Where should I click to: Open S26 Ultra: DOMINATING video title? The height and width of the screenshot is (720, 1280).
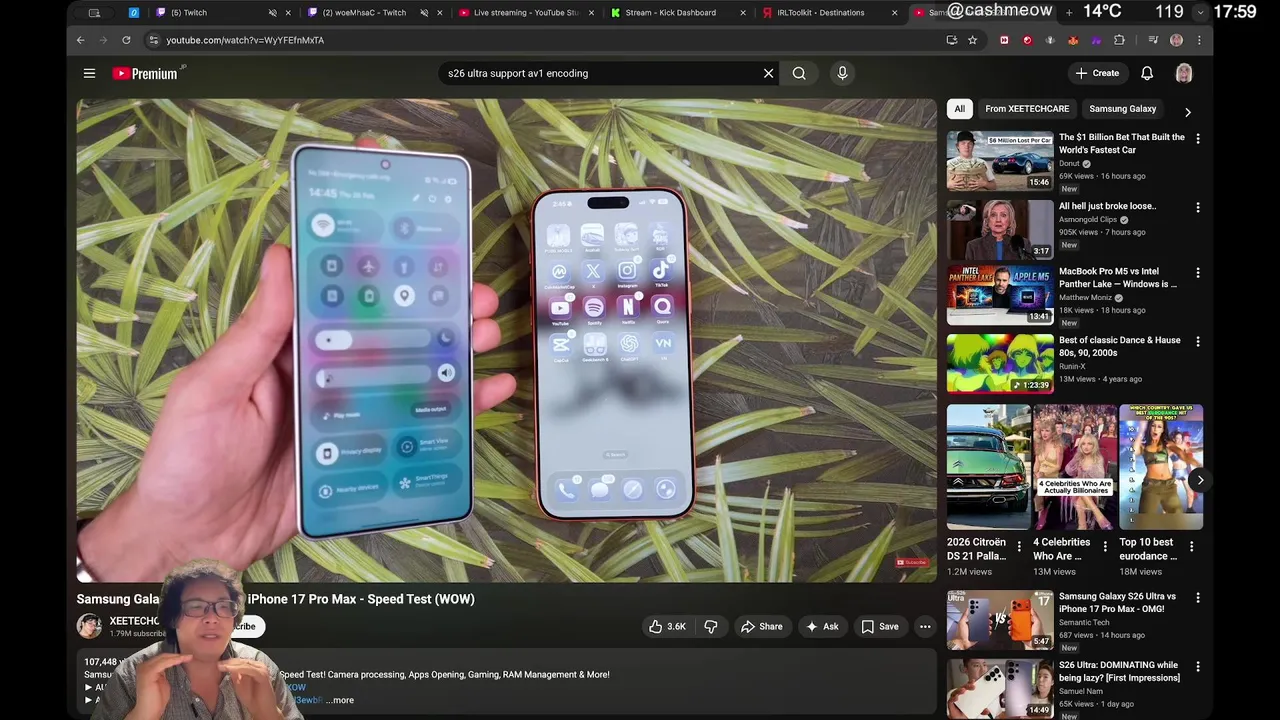tap(1119, 671)
